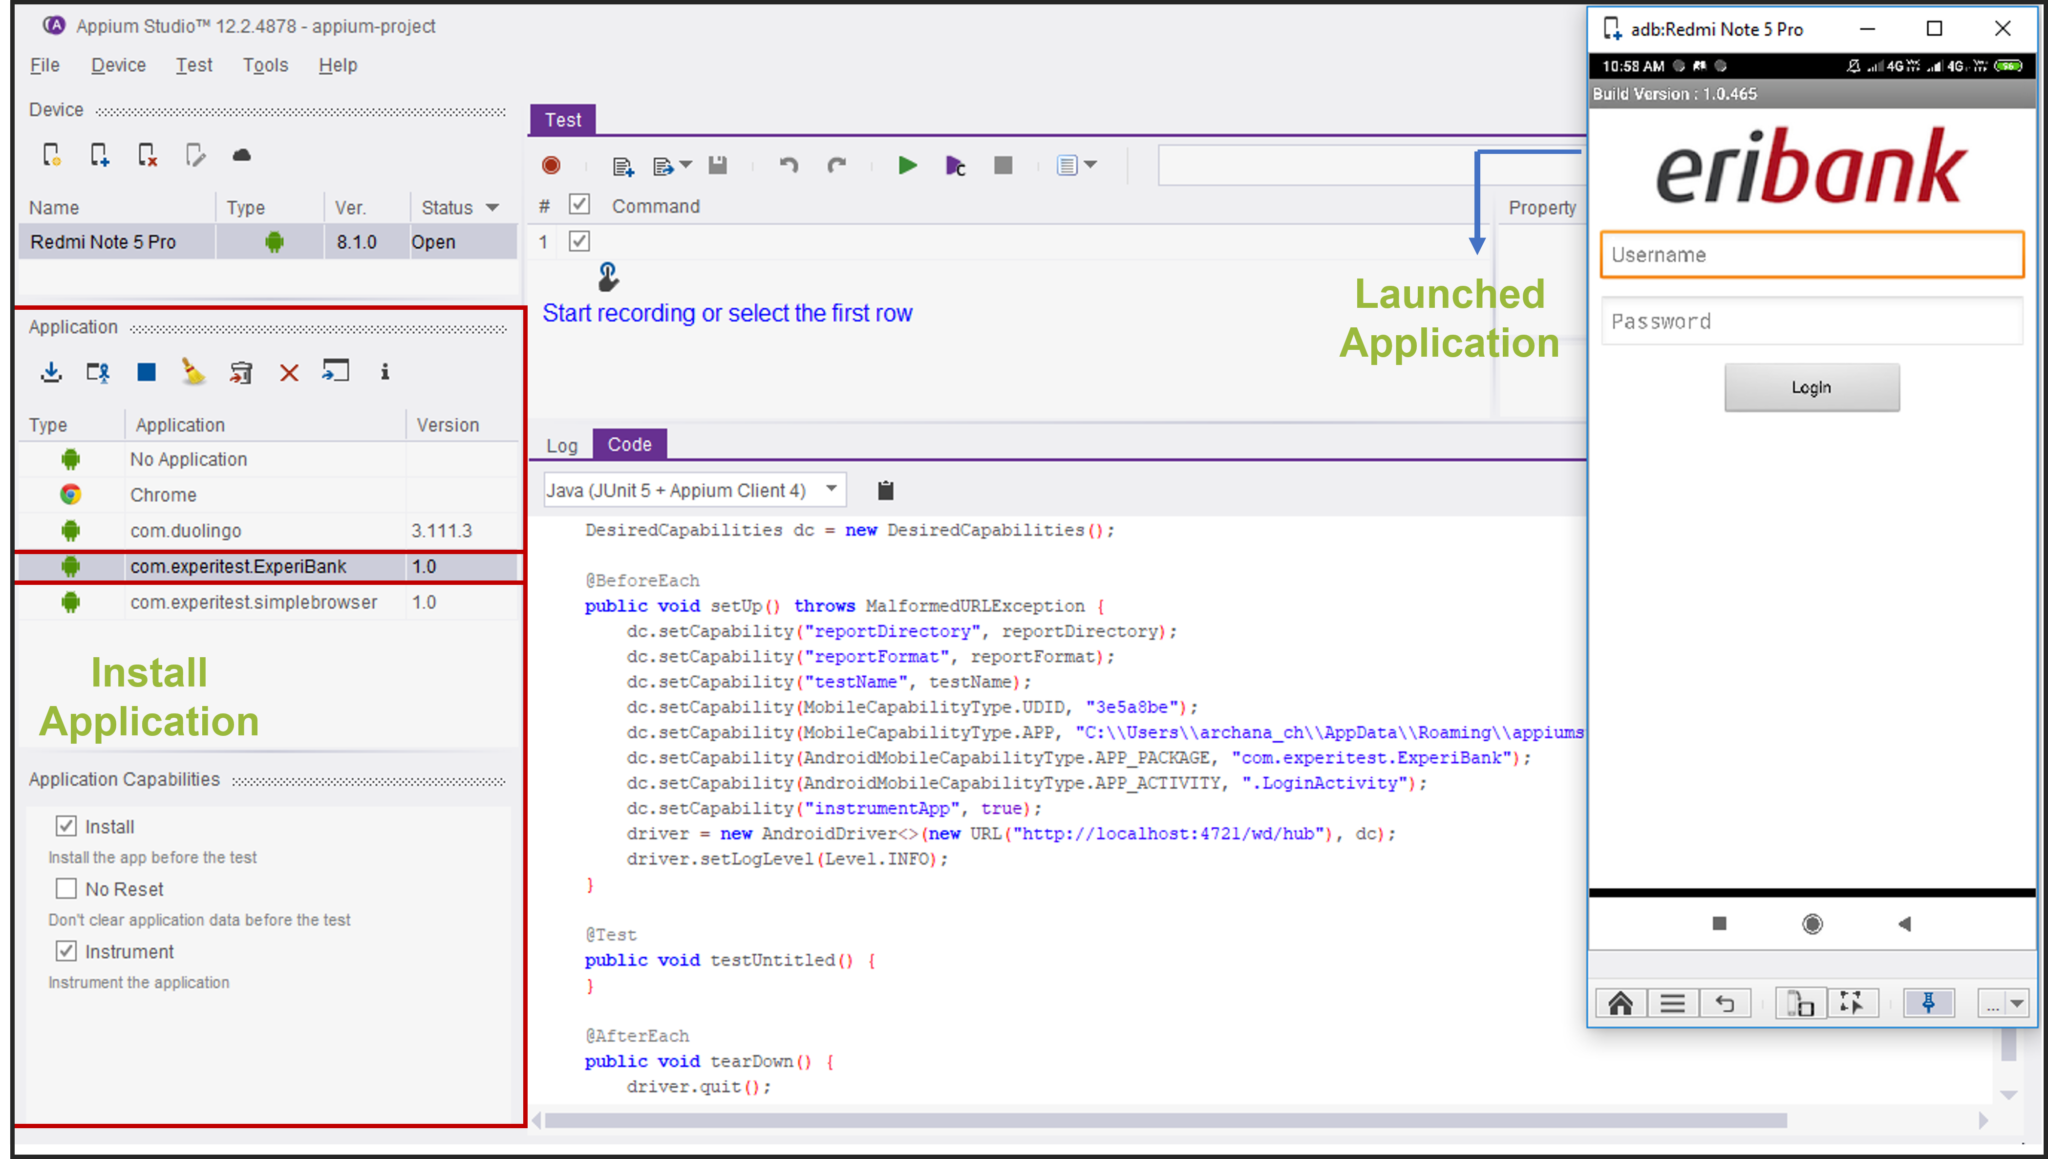Click the home button under device screen
Screen dimensions: 2048x1159
1620,1003
